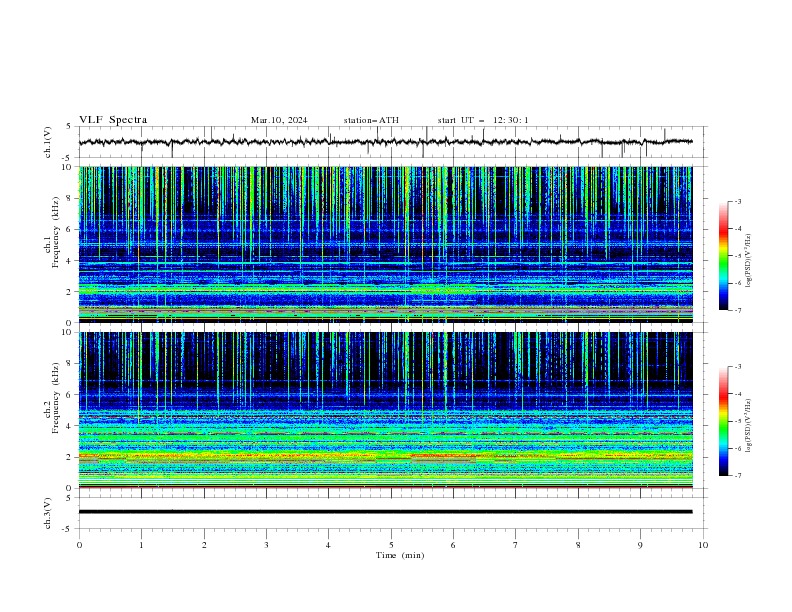This screenshot has width=792, height=612.
Task: Select the date text "Mar.10, 2024"
Action: coord(279,120)
